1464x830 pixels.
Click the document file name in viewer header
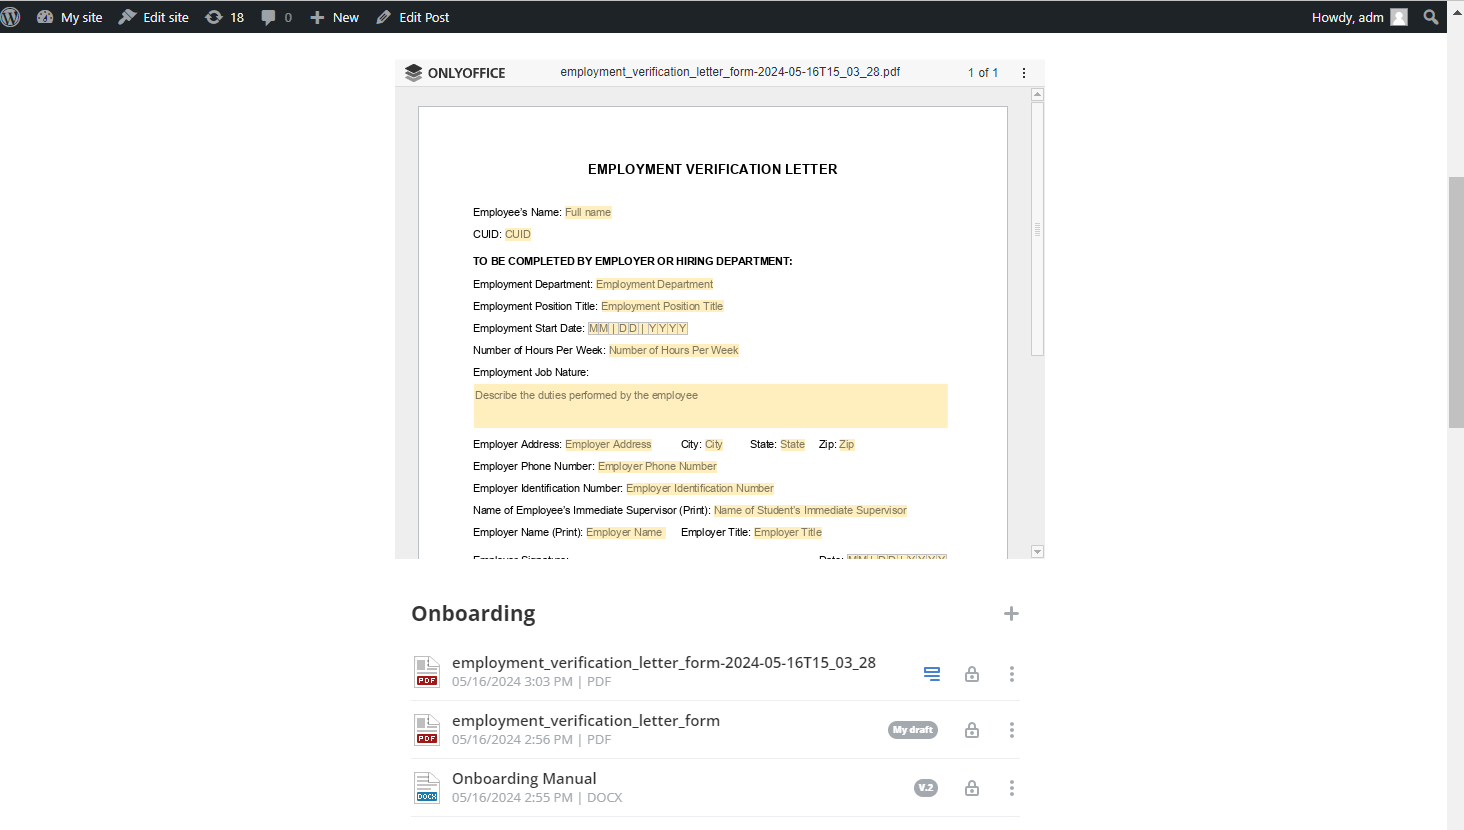(x=730, y=72)
